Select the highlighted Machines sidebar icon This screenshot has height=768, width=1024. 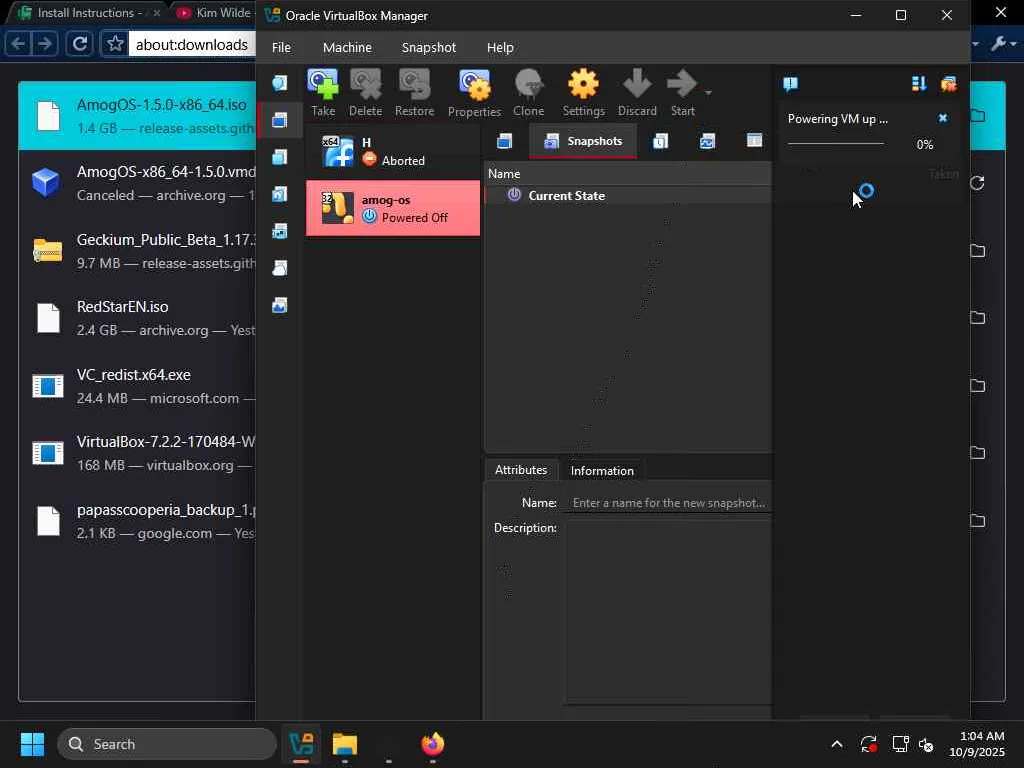point(280,120)
